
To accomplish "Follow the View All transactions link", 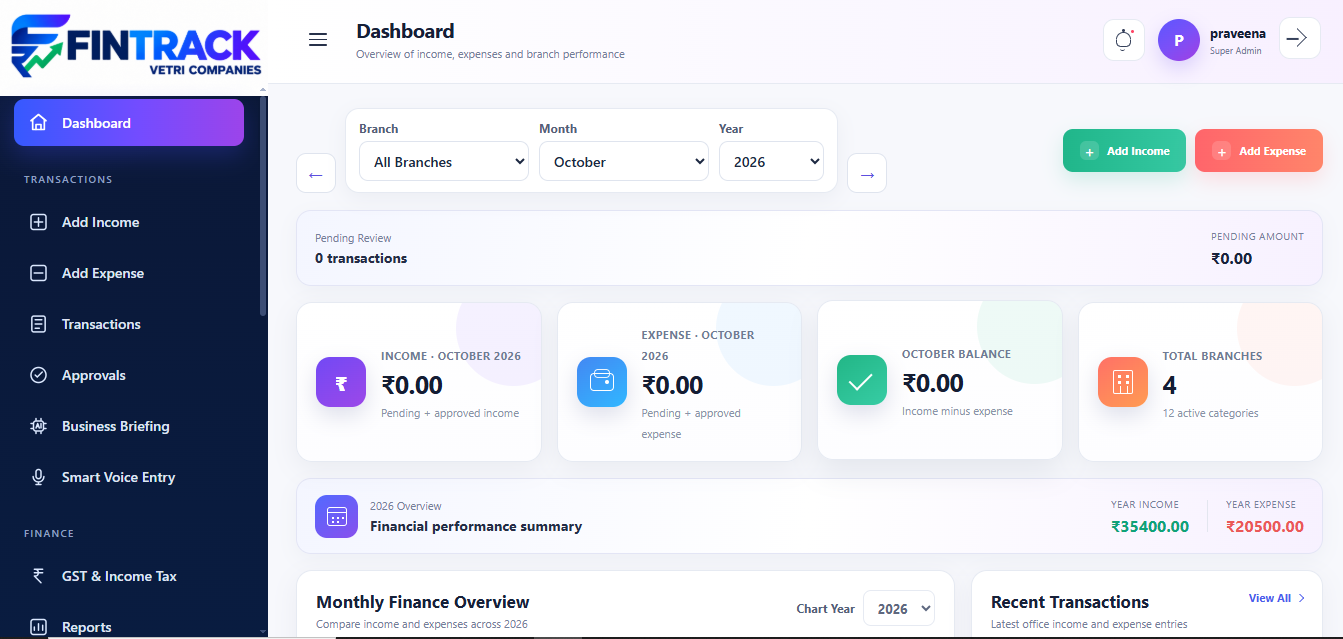I will [x=1277, y=598].
